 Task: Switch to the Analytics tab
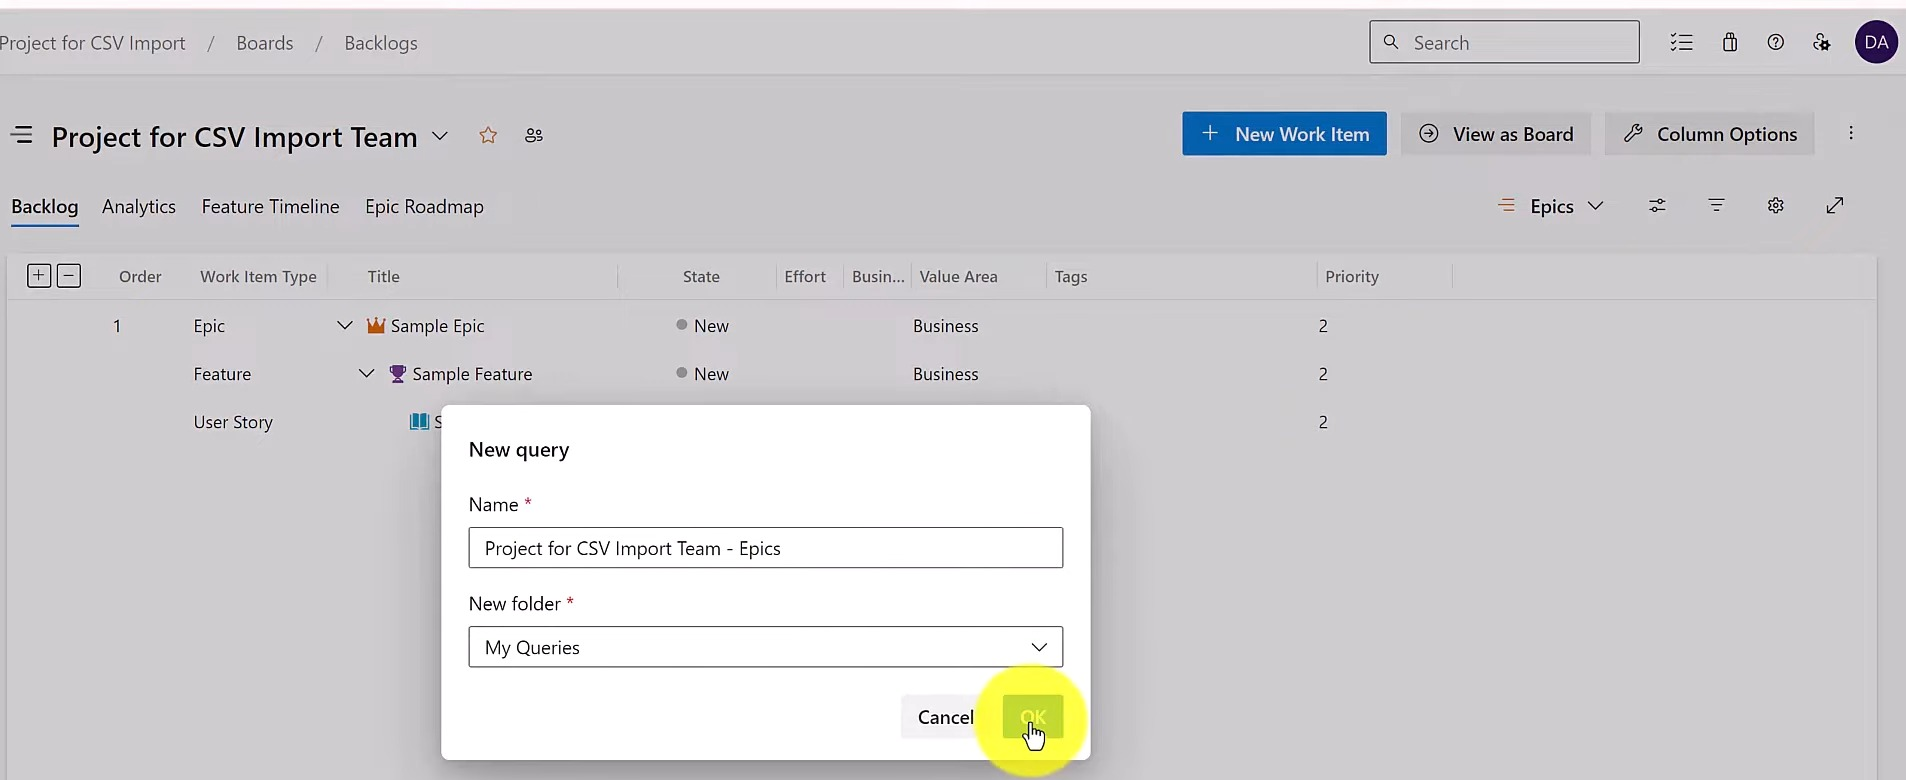139,207
